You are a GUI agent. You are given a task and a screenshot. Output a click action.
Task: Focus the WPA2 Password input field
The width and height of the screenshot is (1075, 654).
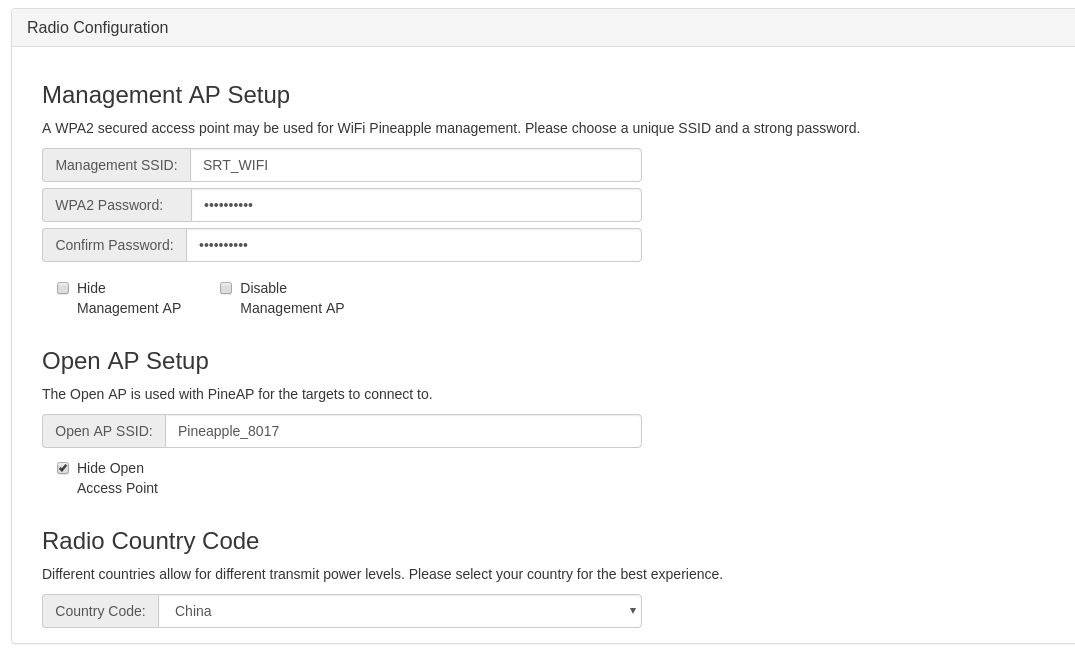coord(416,205)
